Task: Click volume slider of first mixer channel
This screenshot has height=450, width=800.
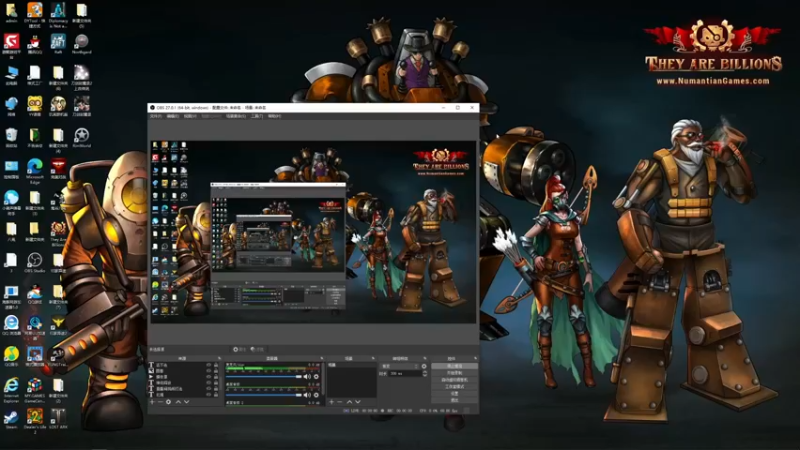Action: (x=264, y=377)
